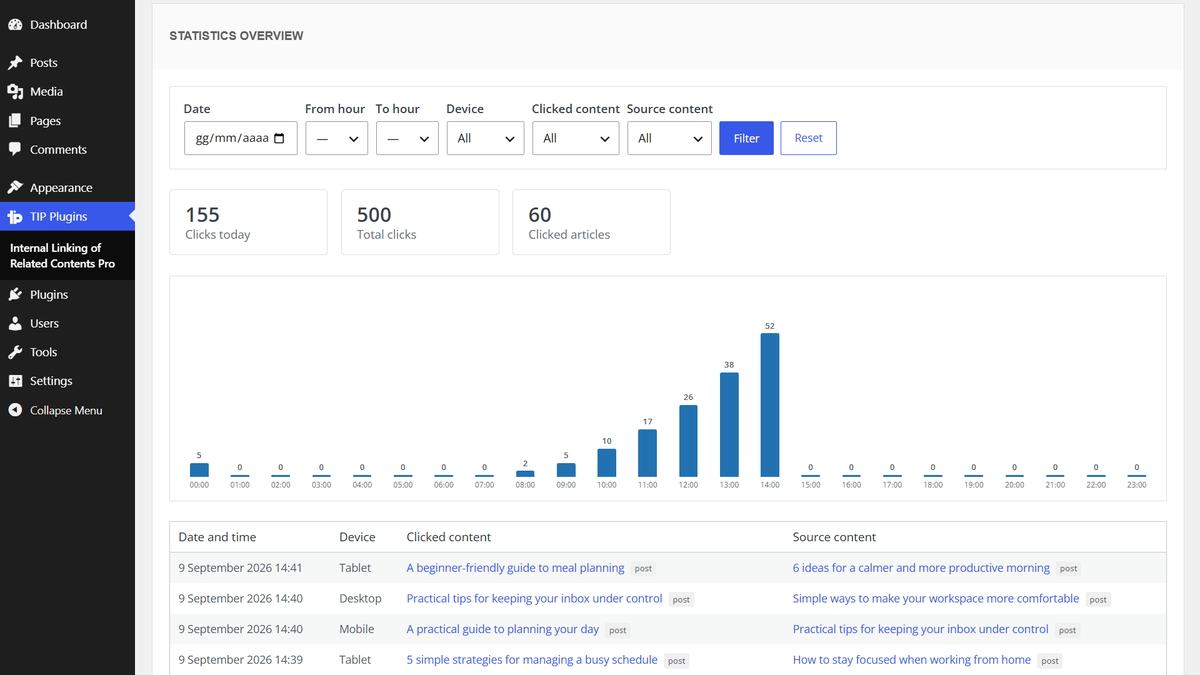
Task: Click the Mobile device cell
Action: (357, 629)
